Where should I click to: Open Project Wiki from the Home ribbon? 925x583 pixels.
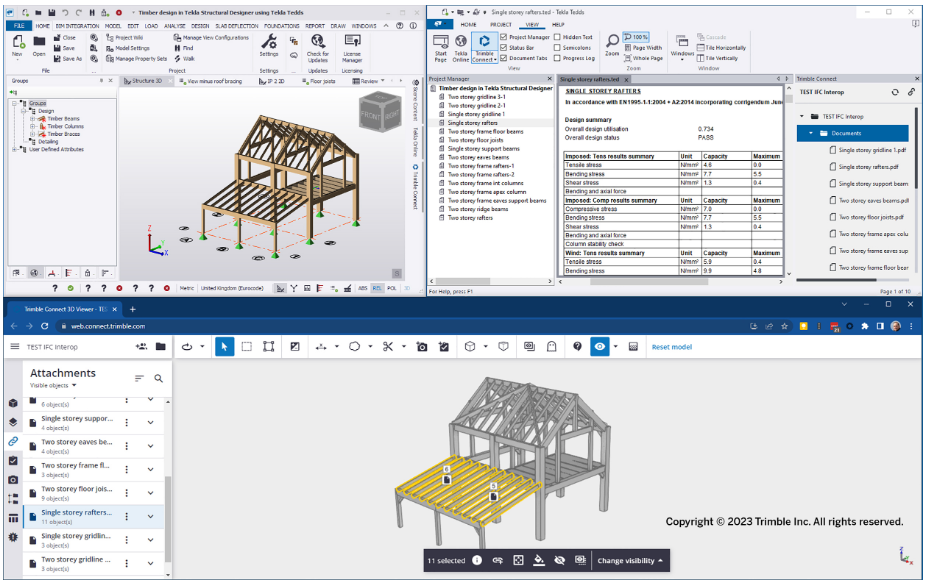[x=128, y=39]
